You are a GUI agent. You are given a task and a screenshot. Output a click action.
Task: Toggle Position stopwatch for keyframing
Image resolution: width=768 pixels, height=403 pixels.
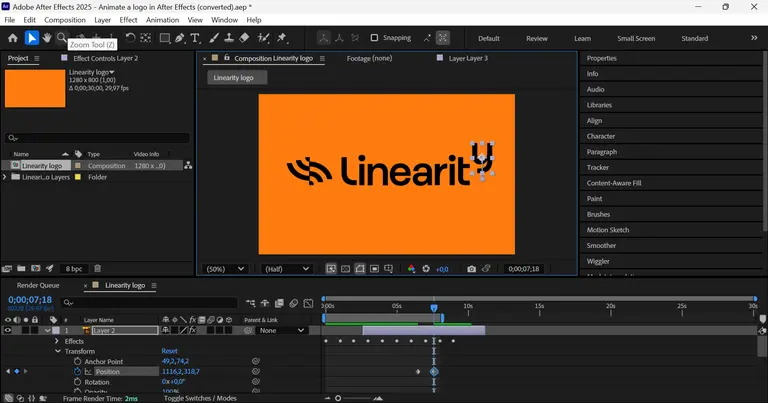click(x=77, y=371)
